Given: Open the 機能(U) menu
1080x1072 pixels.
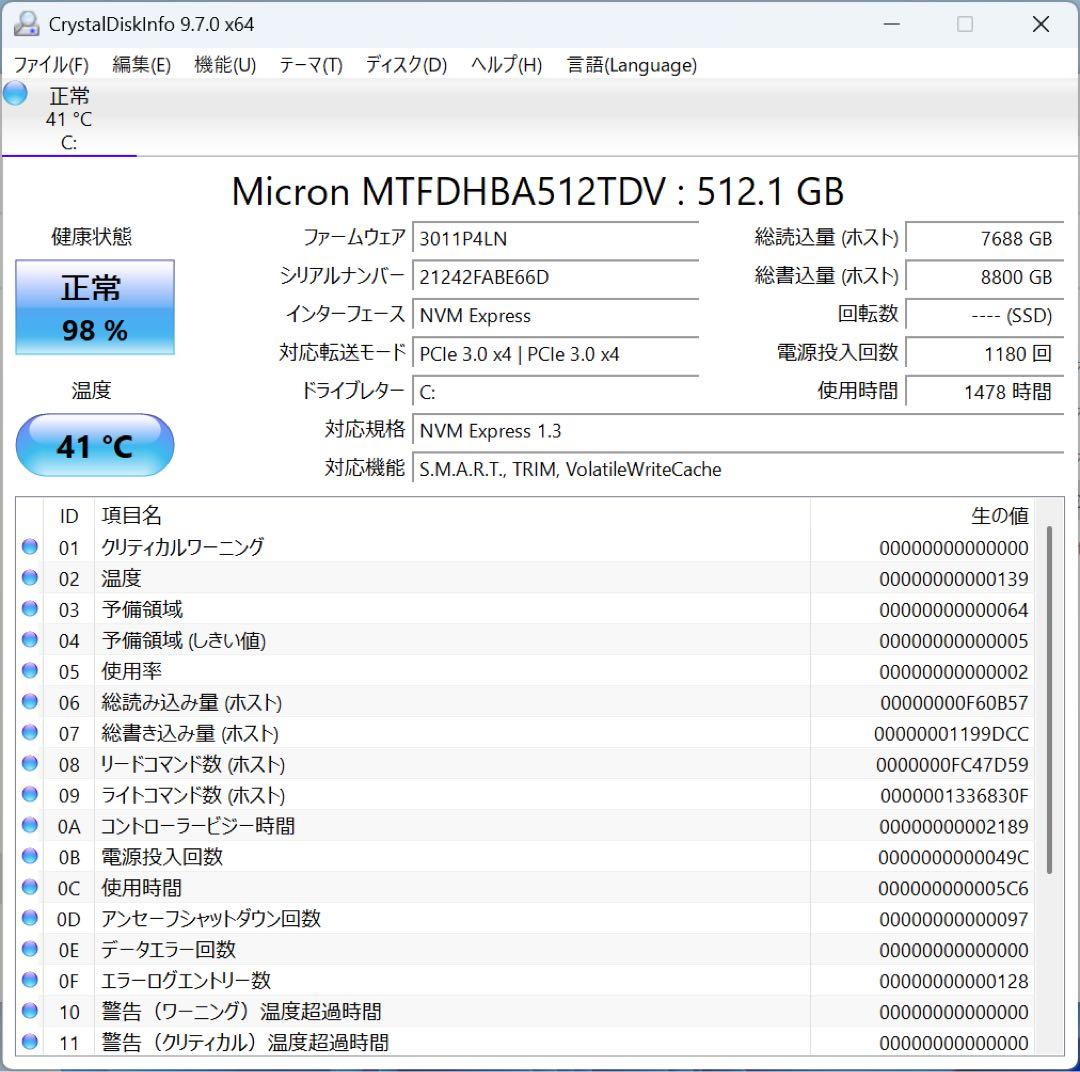Looking at the screenshot, I should coord(225,65).
